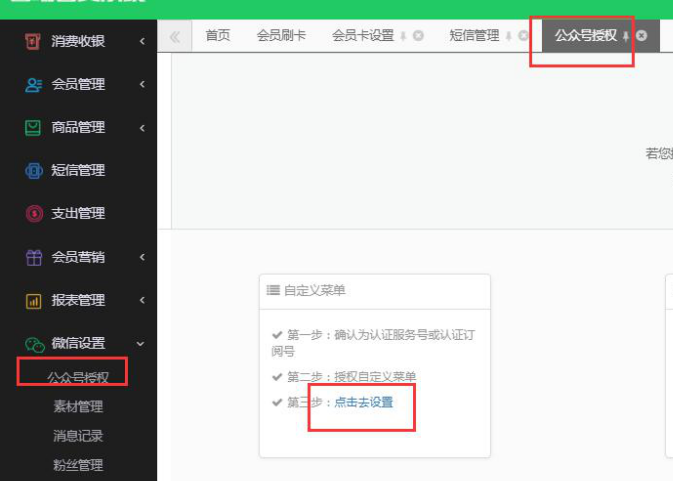Open 会员管理 in the sidebar
The width and height of the screenshot is (673, 481).
click(78, 84)
